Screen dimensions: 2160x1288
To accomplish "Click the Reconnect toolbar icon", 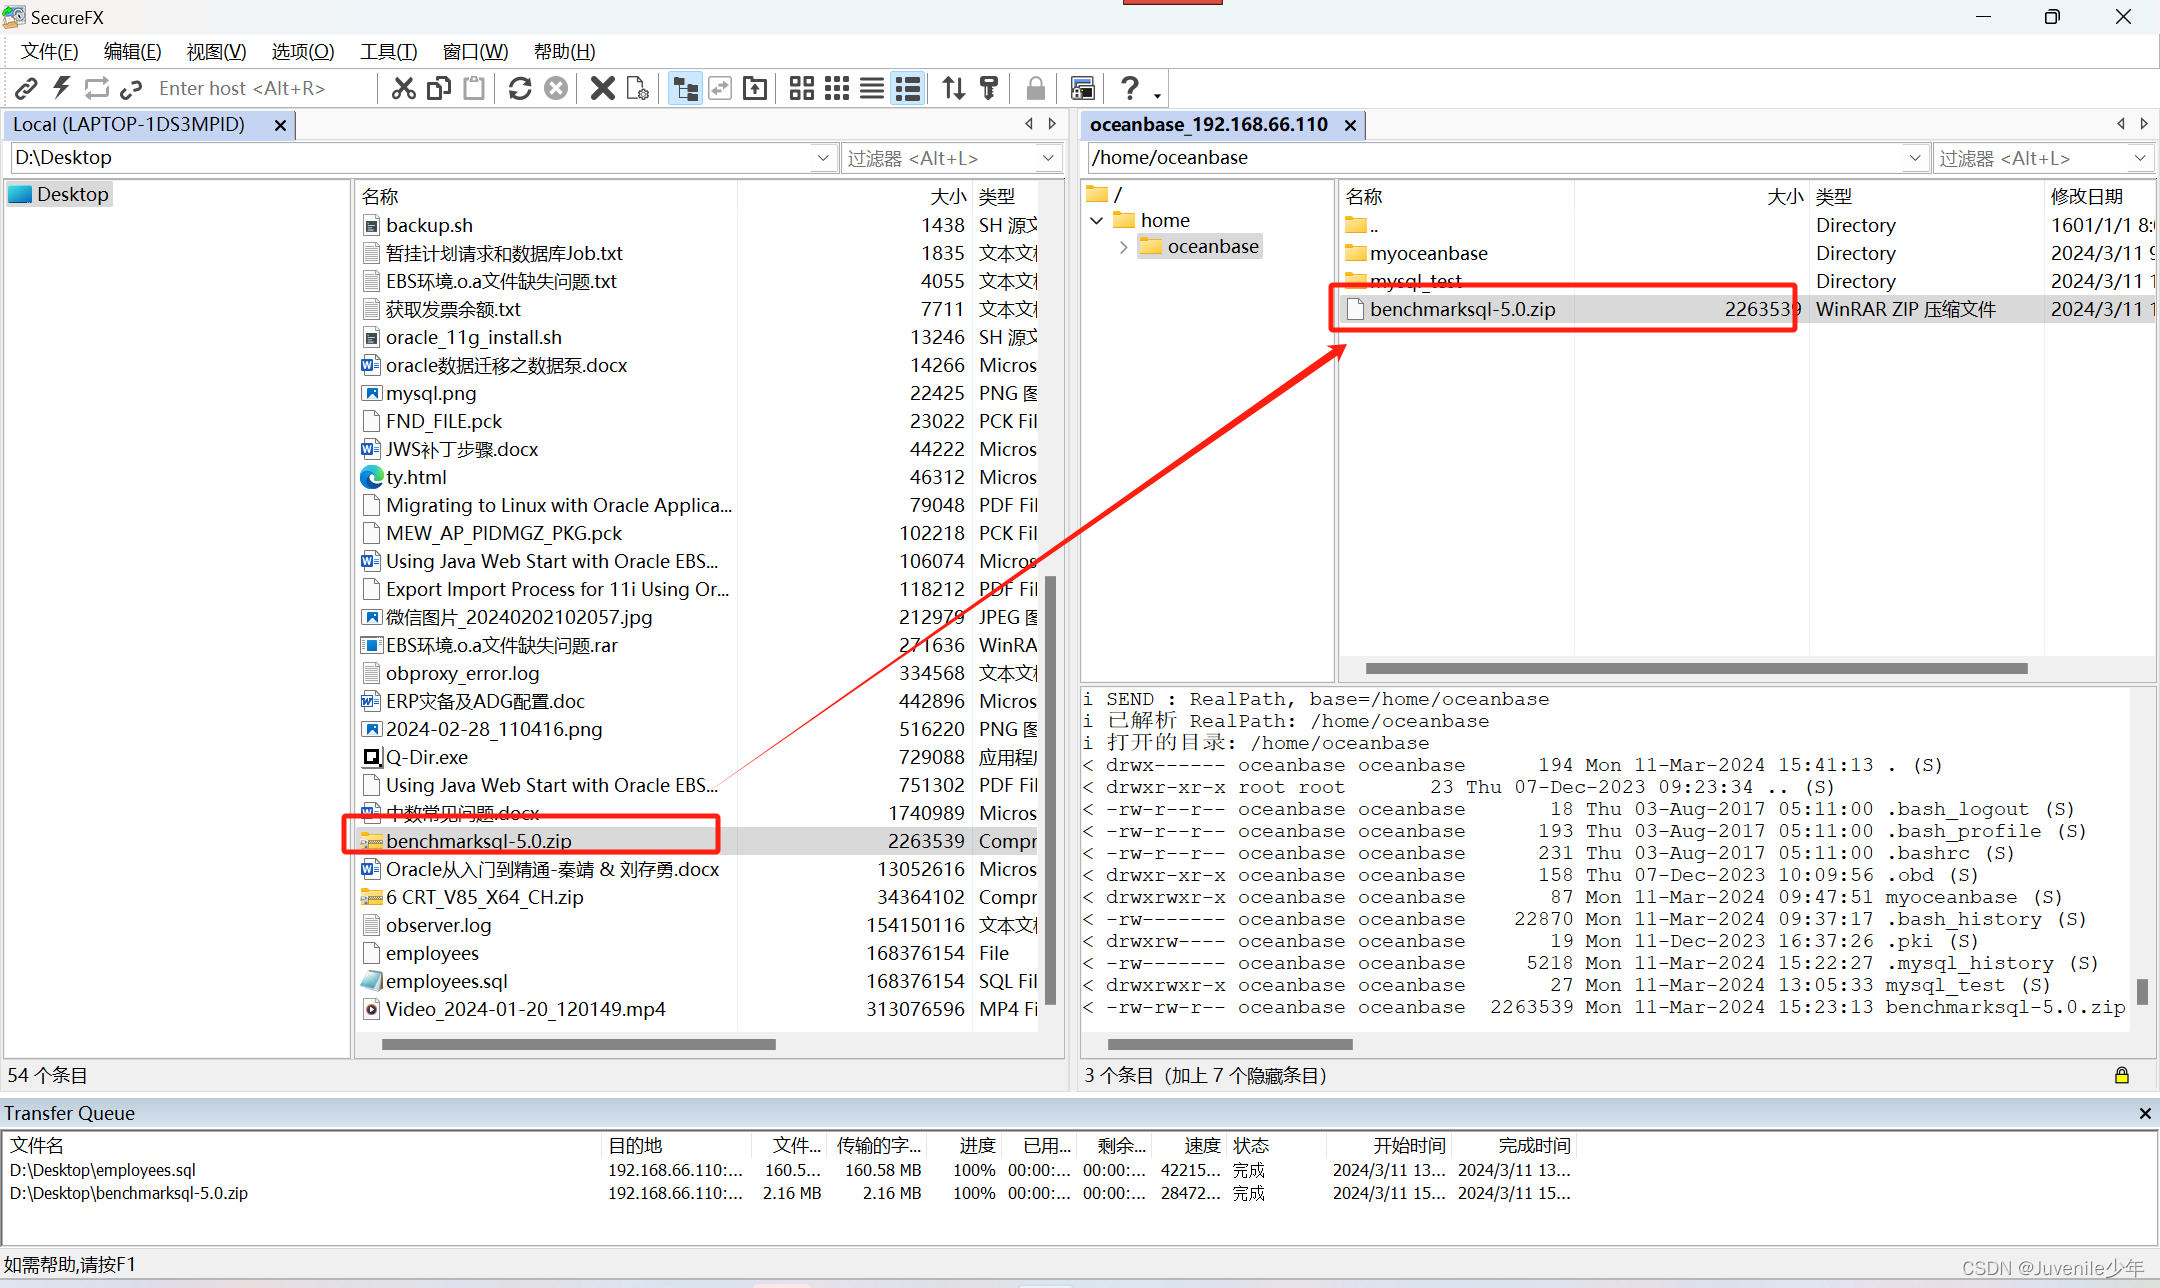I will click(x=97, y=89).
